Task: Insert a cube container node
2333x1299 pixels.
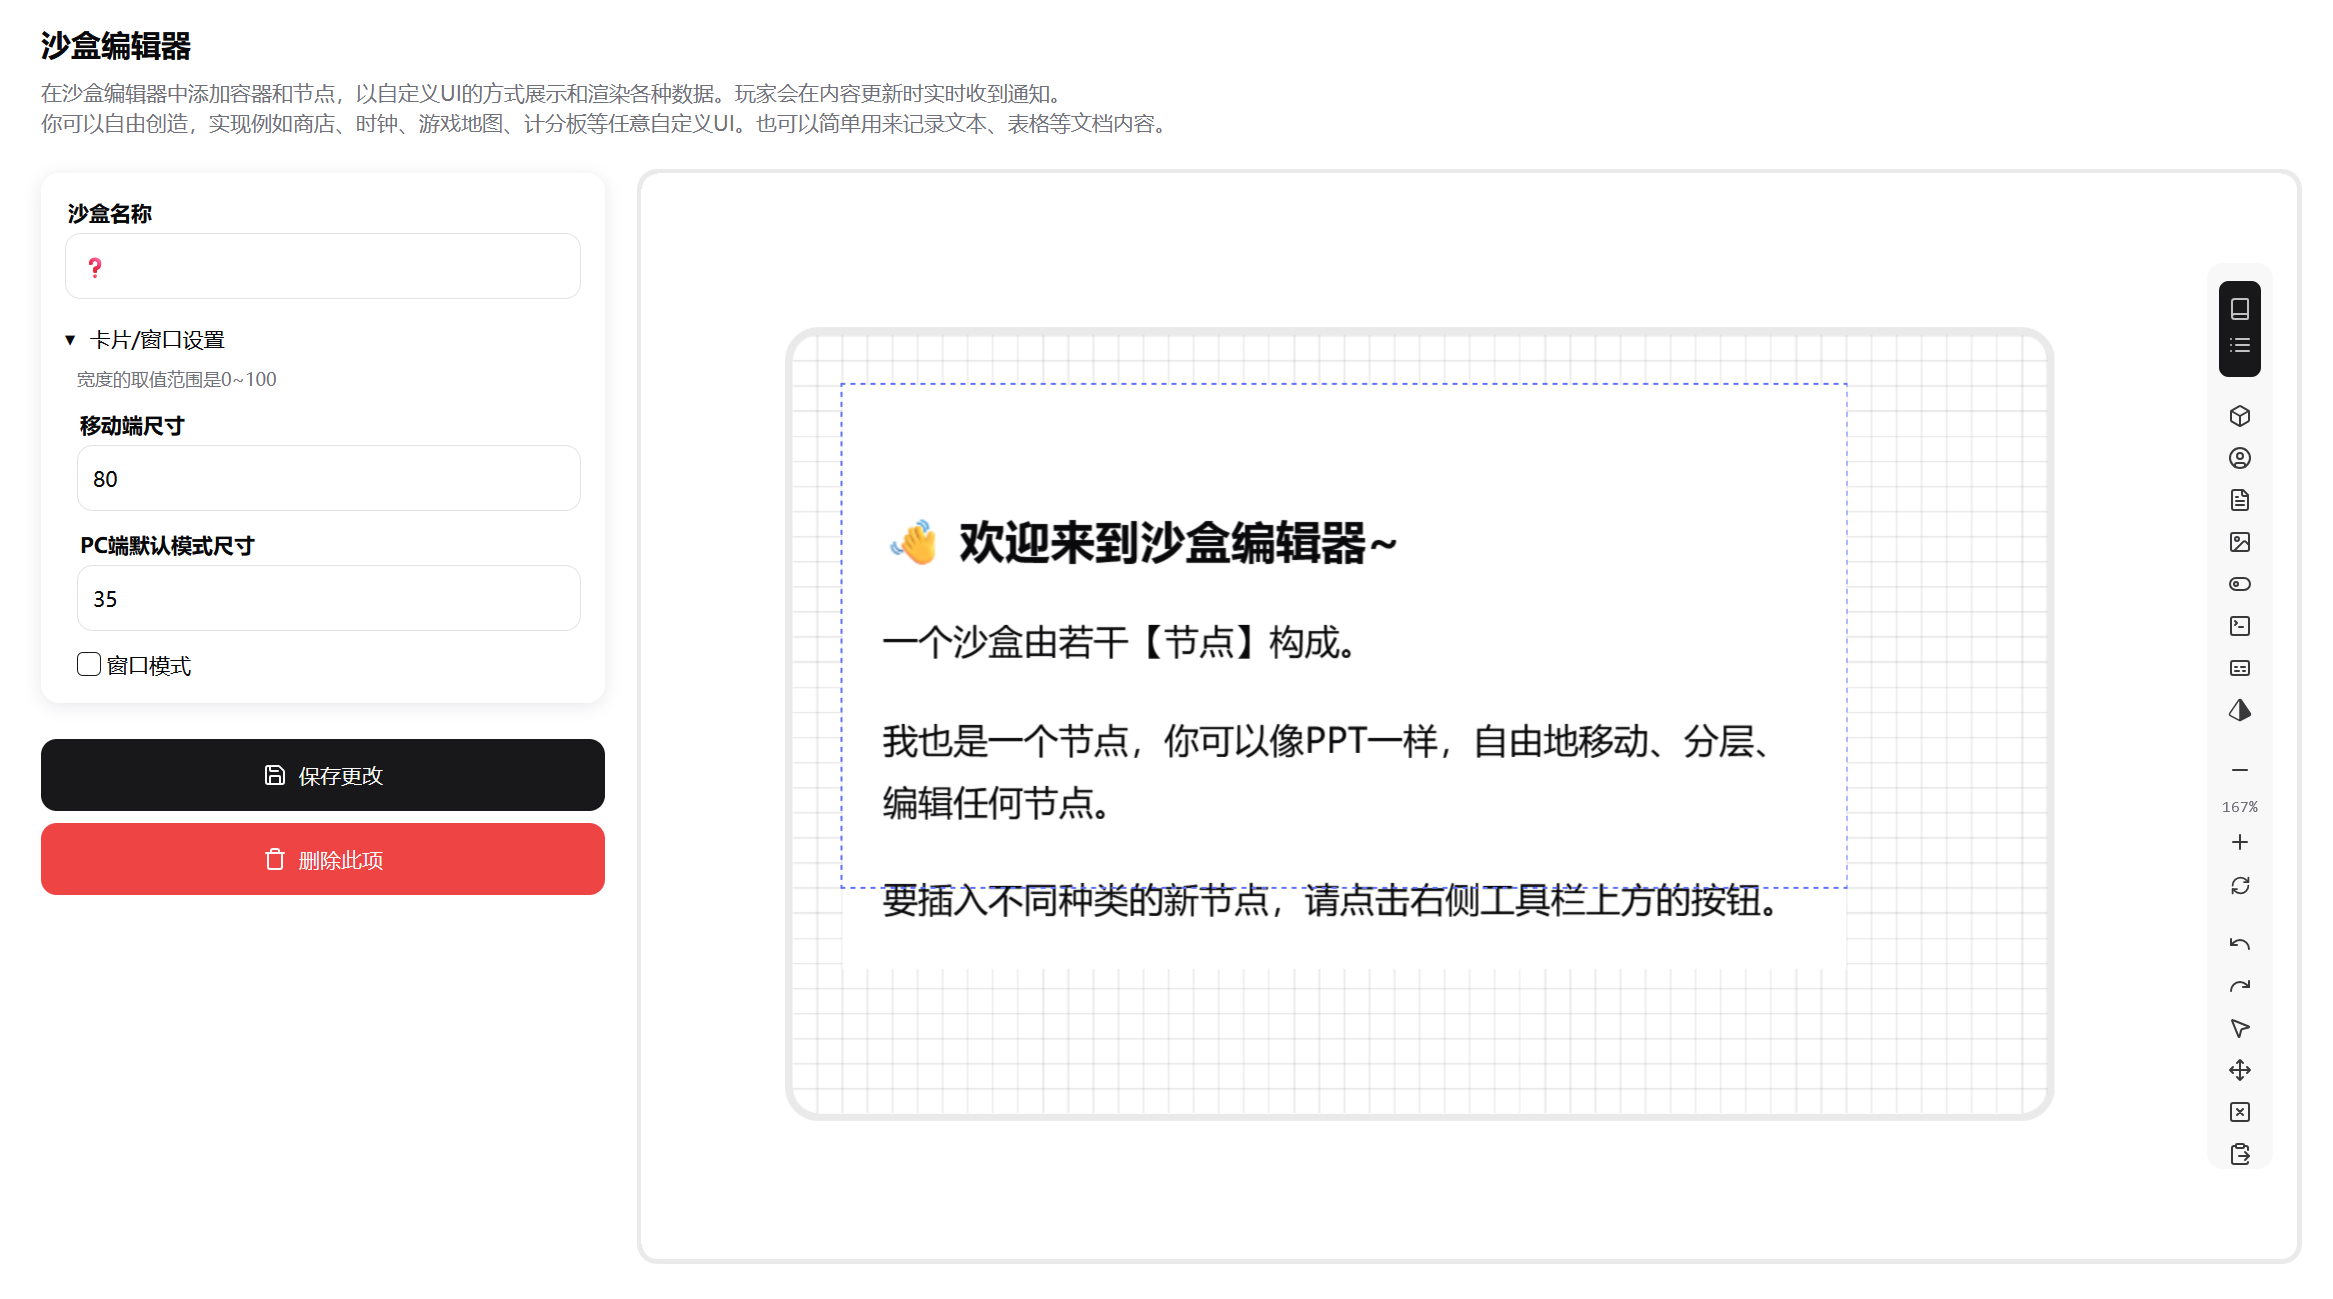Action: (2239, 416)
